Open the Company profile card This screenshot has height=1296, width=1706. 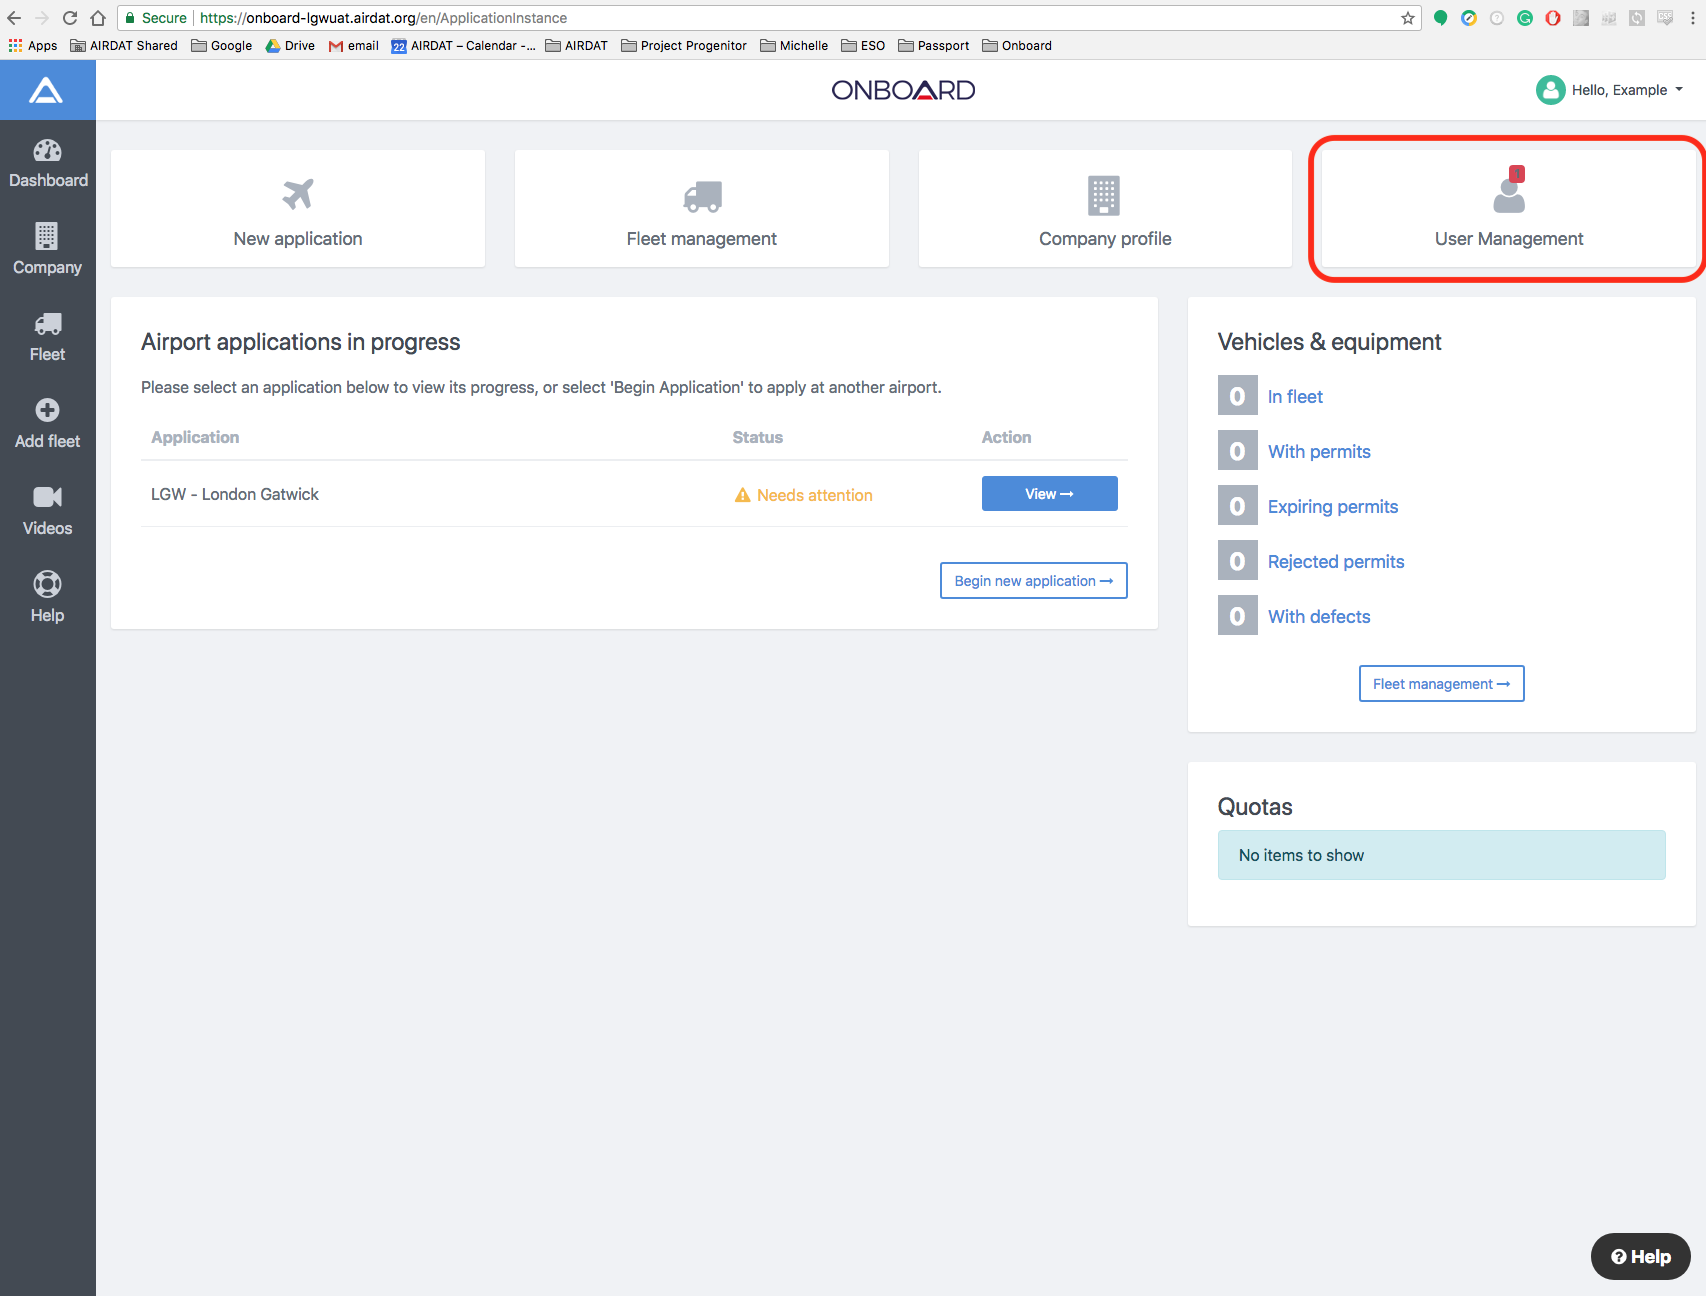click(x=1105, y=209)
